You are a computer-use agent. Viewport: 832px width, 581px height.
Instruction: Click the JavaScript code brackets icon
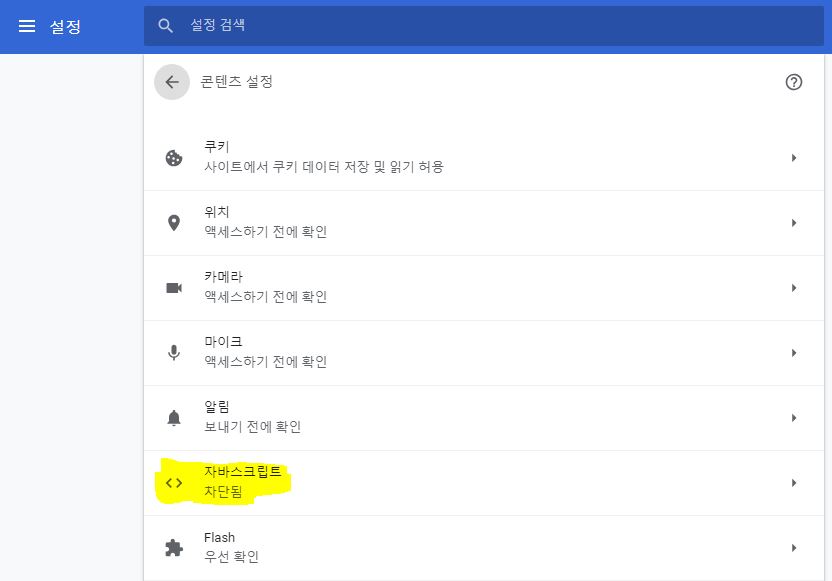click(174, 483)
